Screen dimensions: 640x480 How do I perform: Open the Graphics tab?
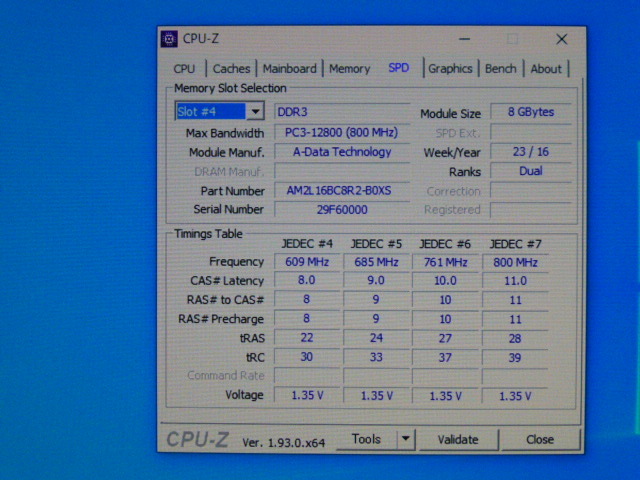coord(450,69)
